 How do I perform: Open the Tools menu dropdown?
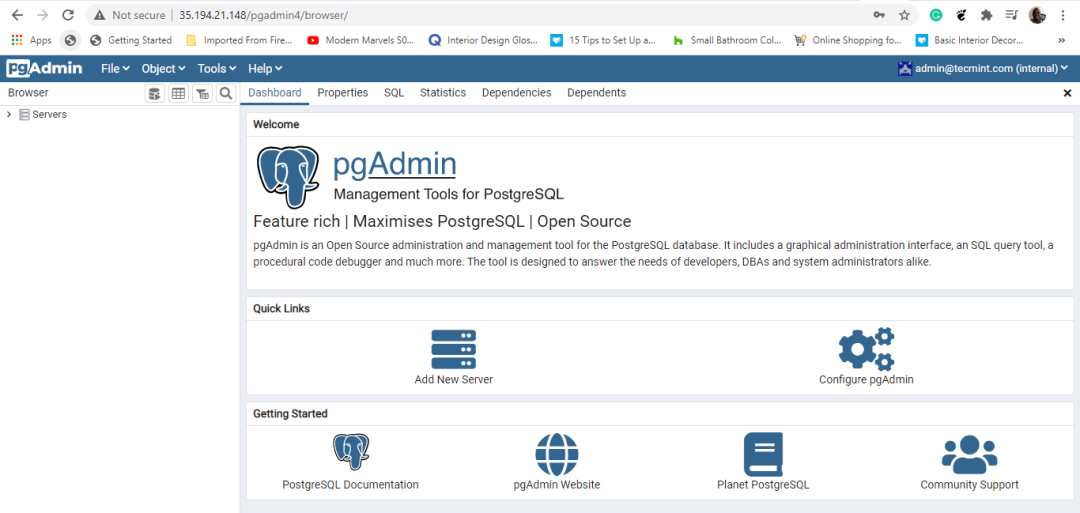(216, 69)
